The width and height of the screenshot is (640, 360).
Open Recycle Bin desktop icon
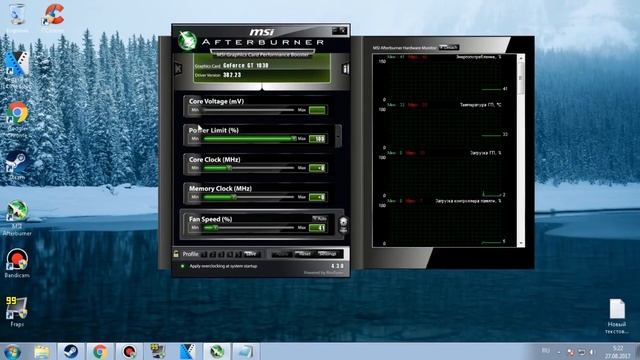[x=17, y=18]
